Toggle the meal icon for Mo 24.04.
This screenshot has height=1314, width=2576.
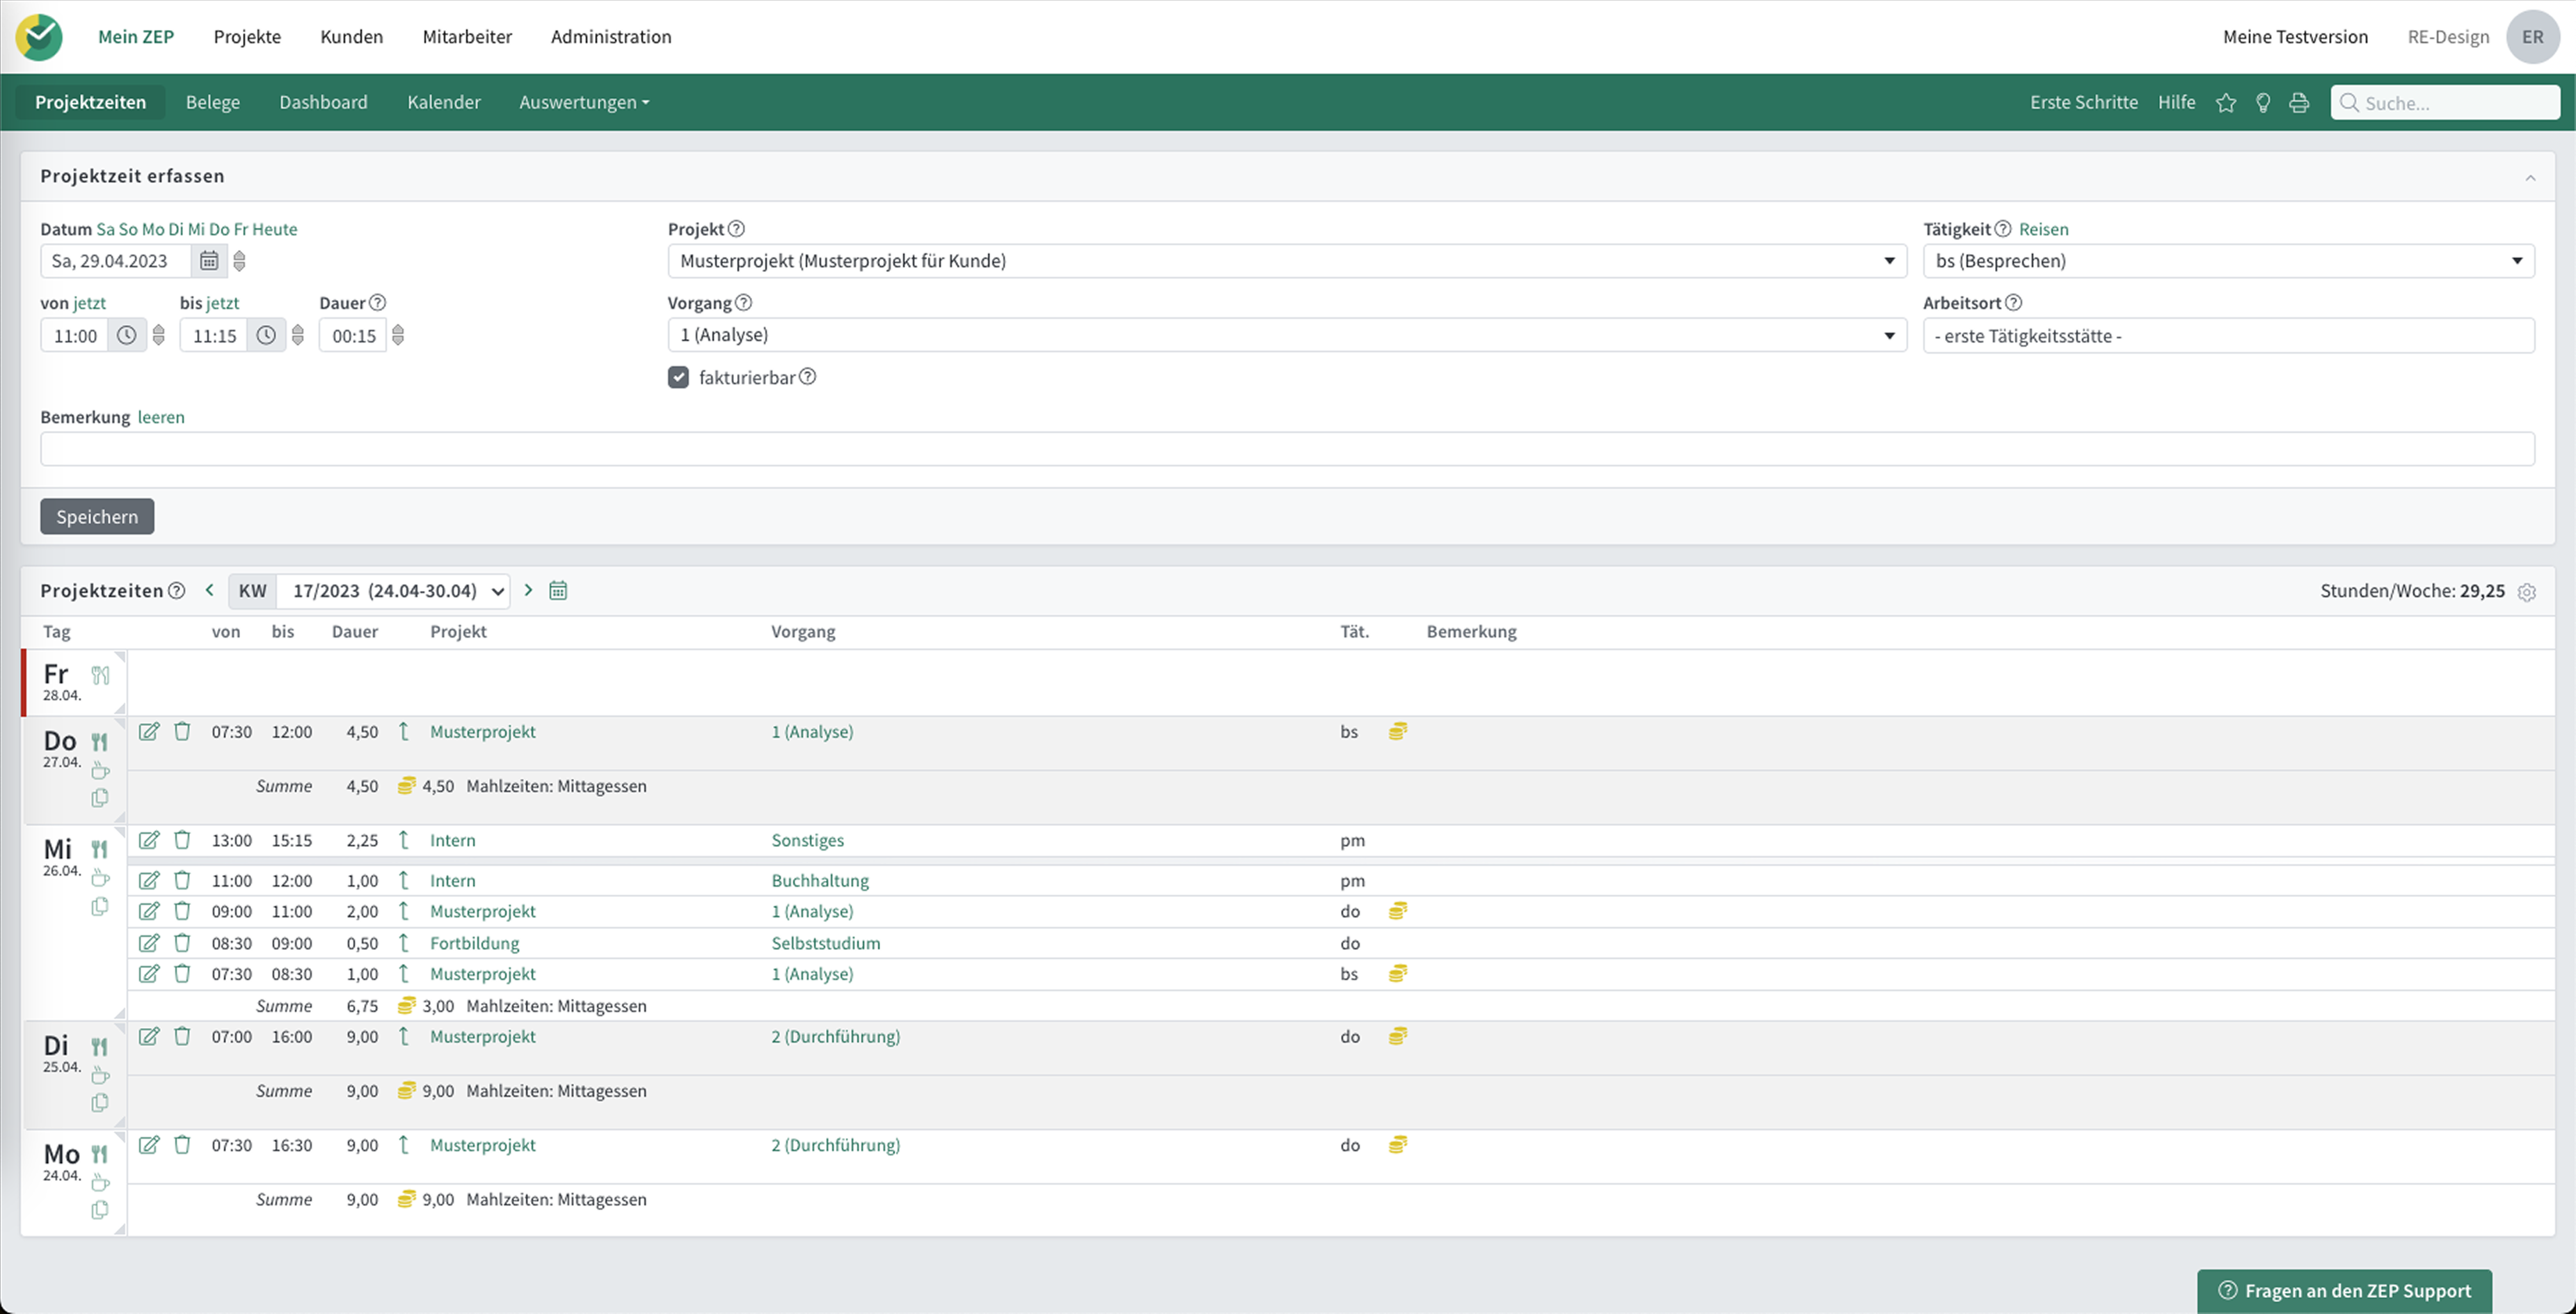pos(99,1154)
